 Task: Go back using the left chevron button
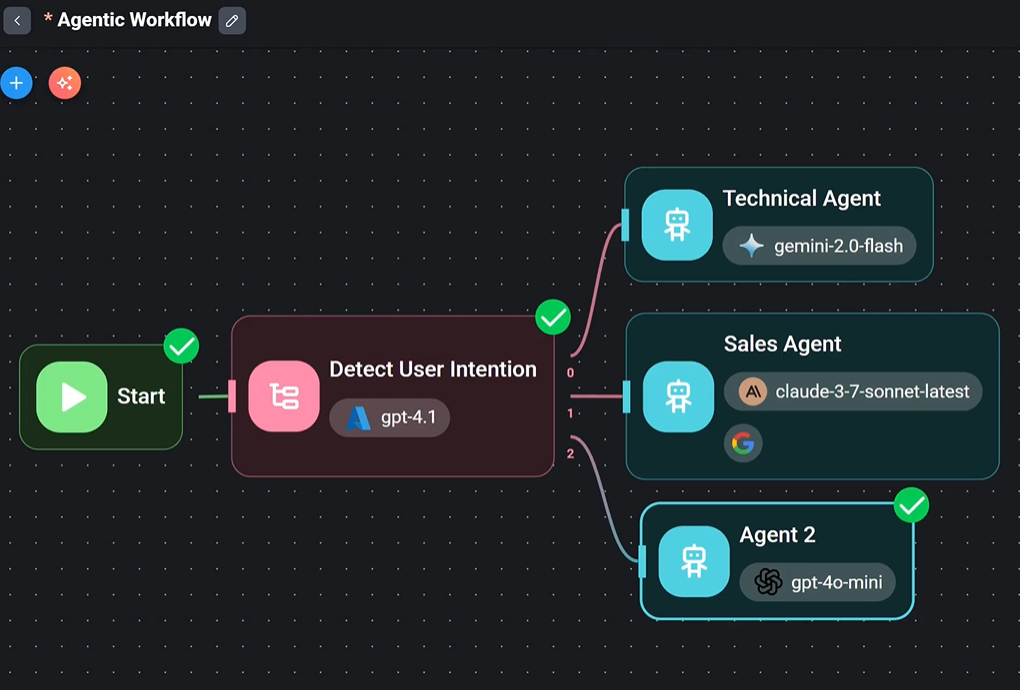pos(17,21)
